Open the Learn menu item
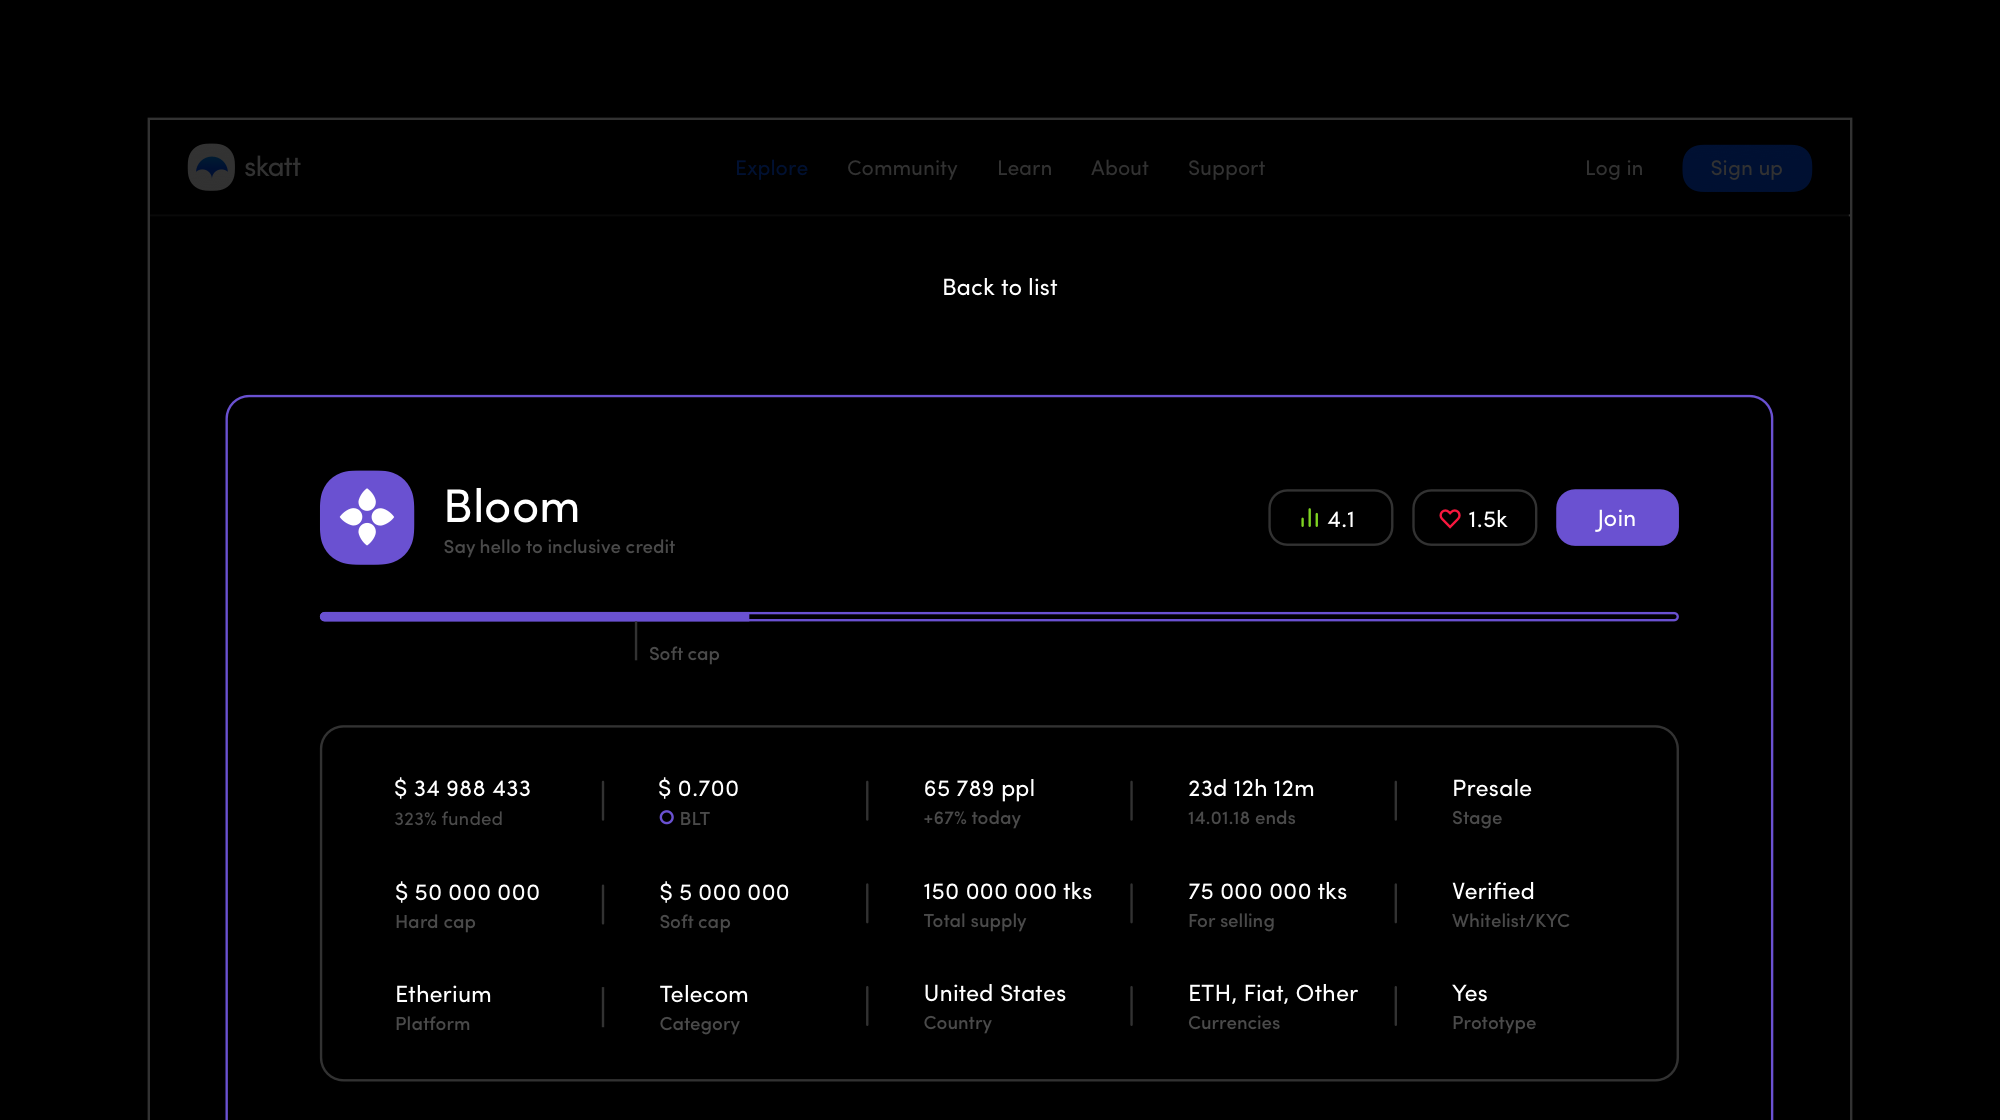This screenshot has height=1120, width=2000. [1024, 168]
